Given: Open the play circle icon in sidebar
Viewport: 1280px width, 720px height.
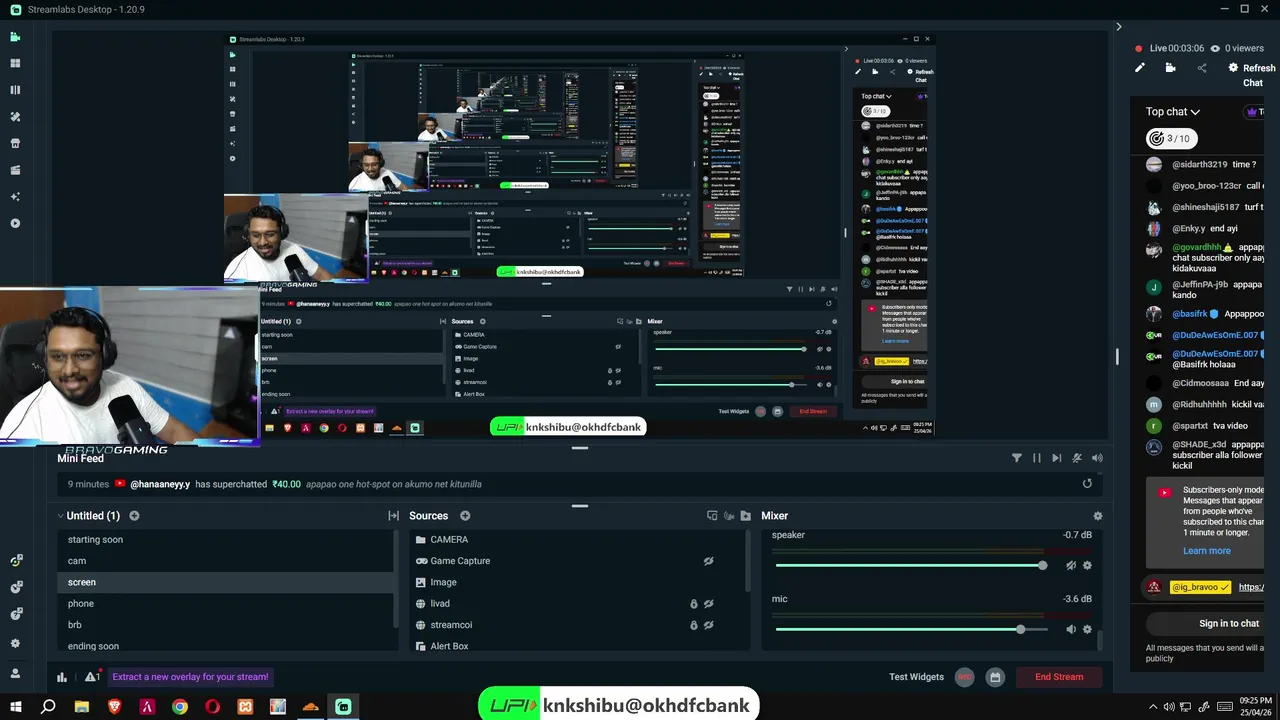Looking at the screenshot, I should click(15, 223).
